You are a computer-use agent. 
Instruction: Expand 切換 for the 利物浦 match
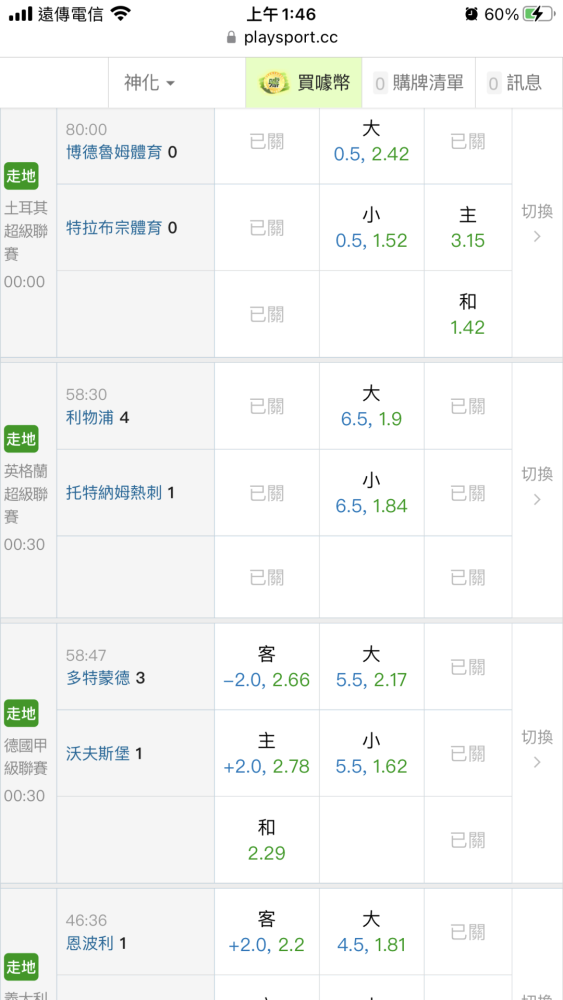(x=537, y=486)
